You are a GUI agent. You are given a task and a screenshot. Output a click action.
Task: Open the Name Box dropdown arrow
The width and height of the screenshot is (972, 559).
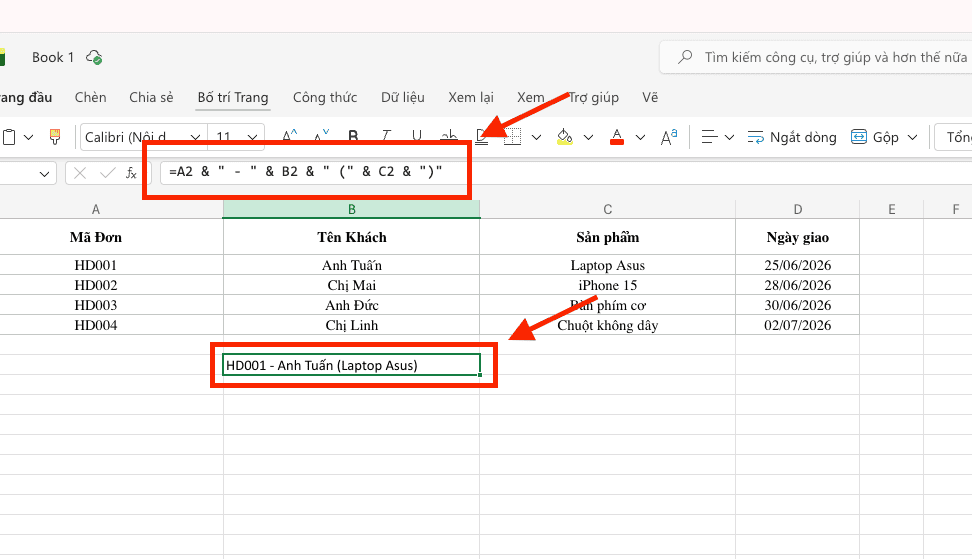[44, 174]
